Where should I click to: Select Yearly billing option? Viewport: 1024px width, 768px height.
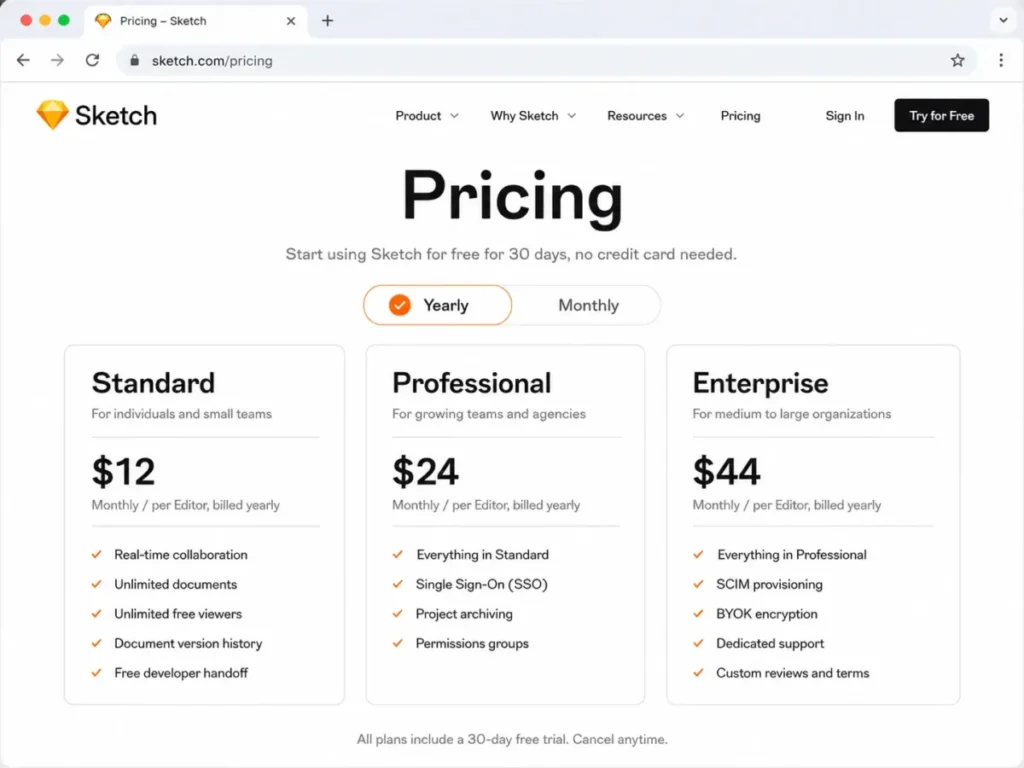(438, 305)
